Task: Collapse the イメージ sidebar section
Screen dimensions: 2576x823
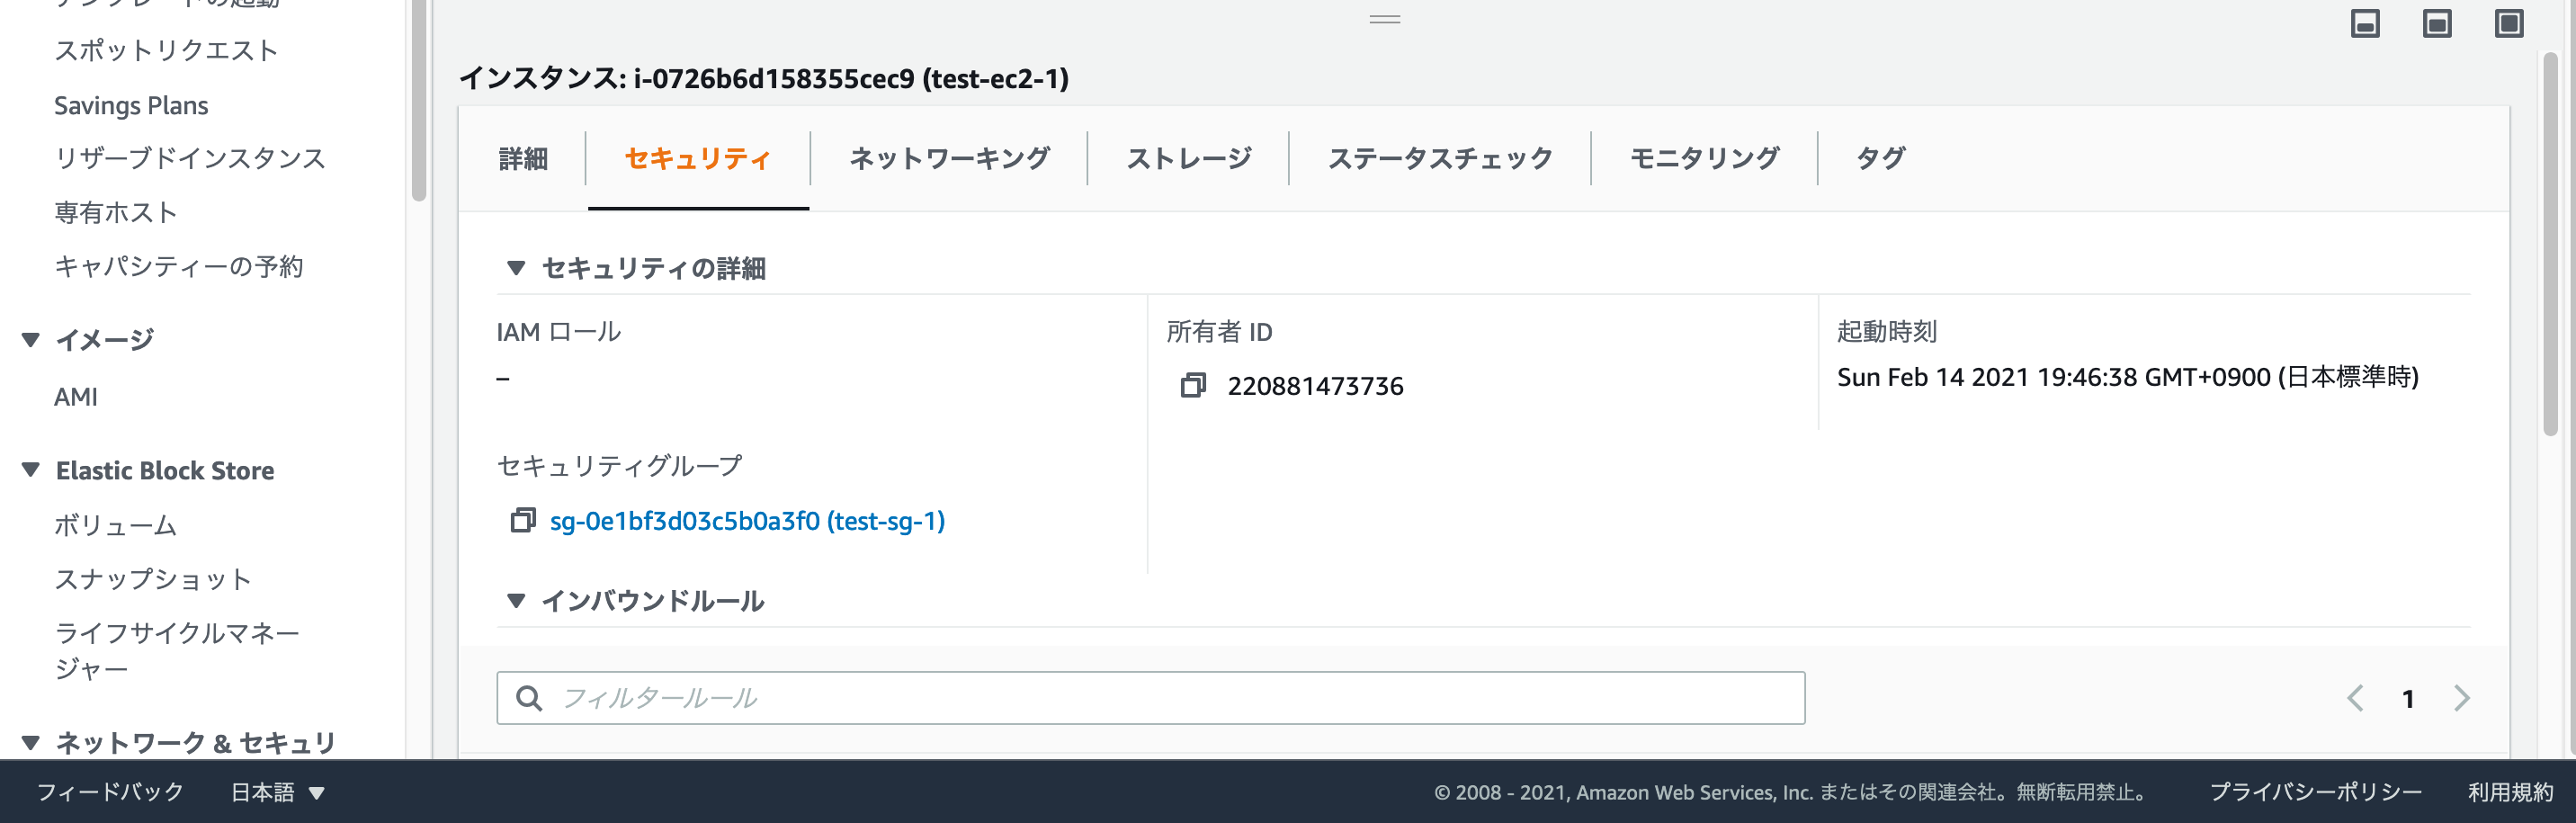Action: click(29, 337)
